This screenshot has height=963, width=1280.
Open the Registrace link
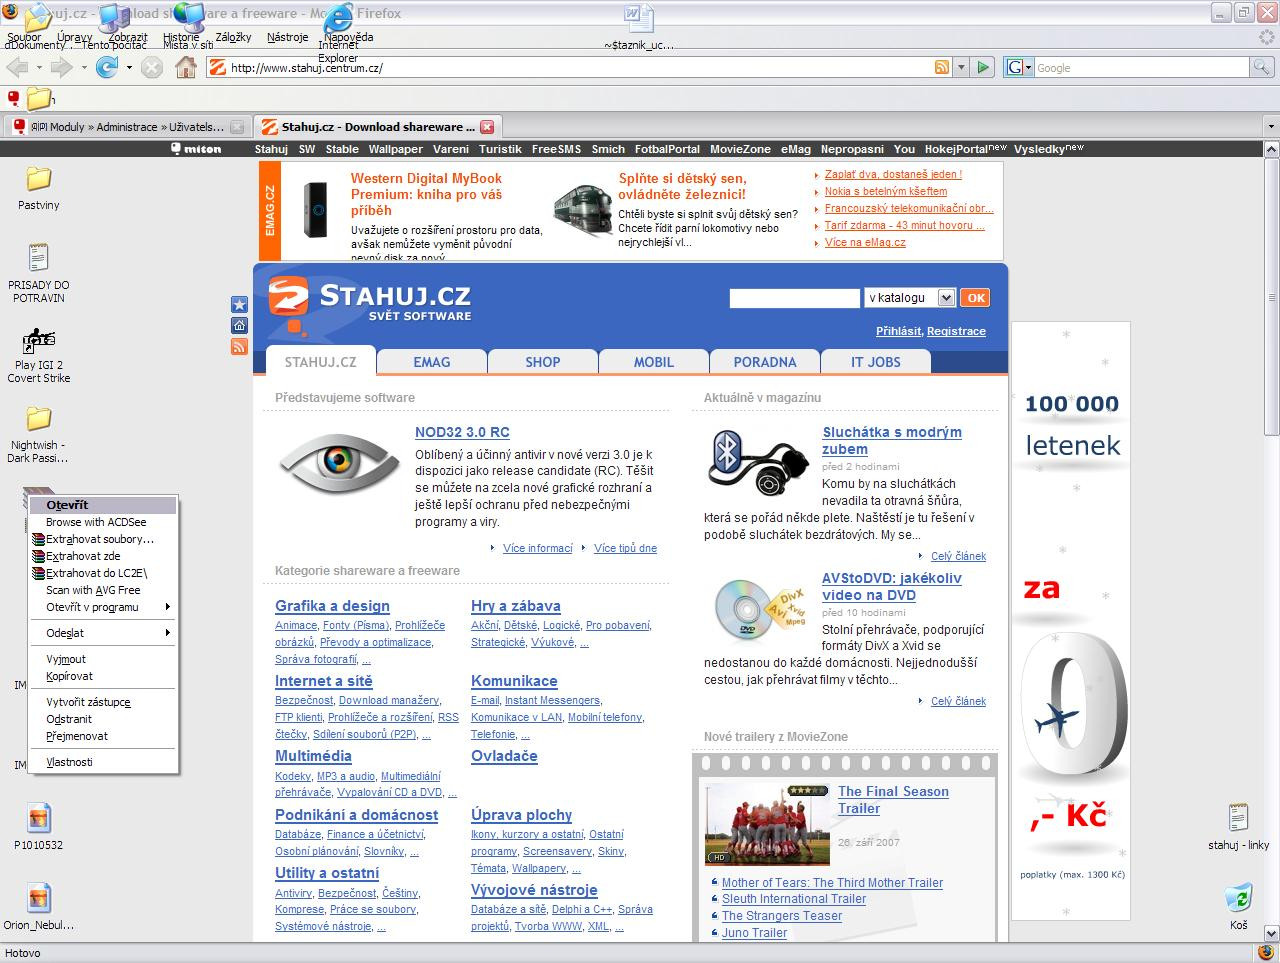[x=956, y=331]
